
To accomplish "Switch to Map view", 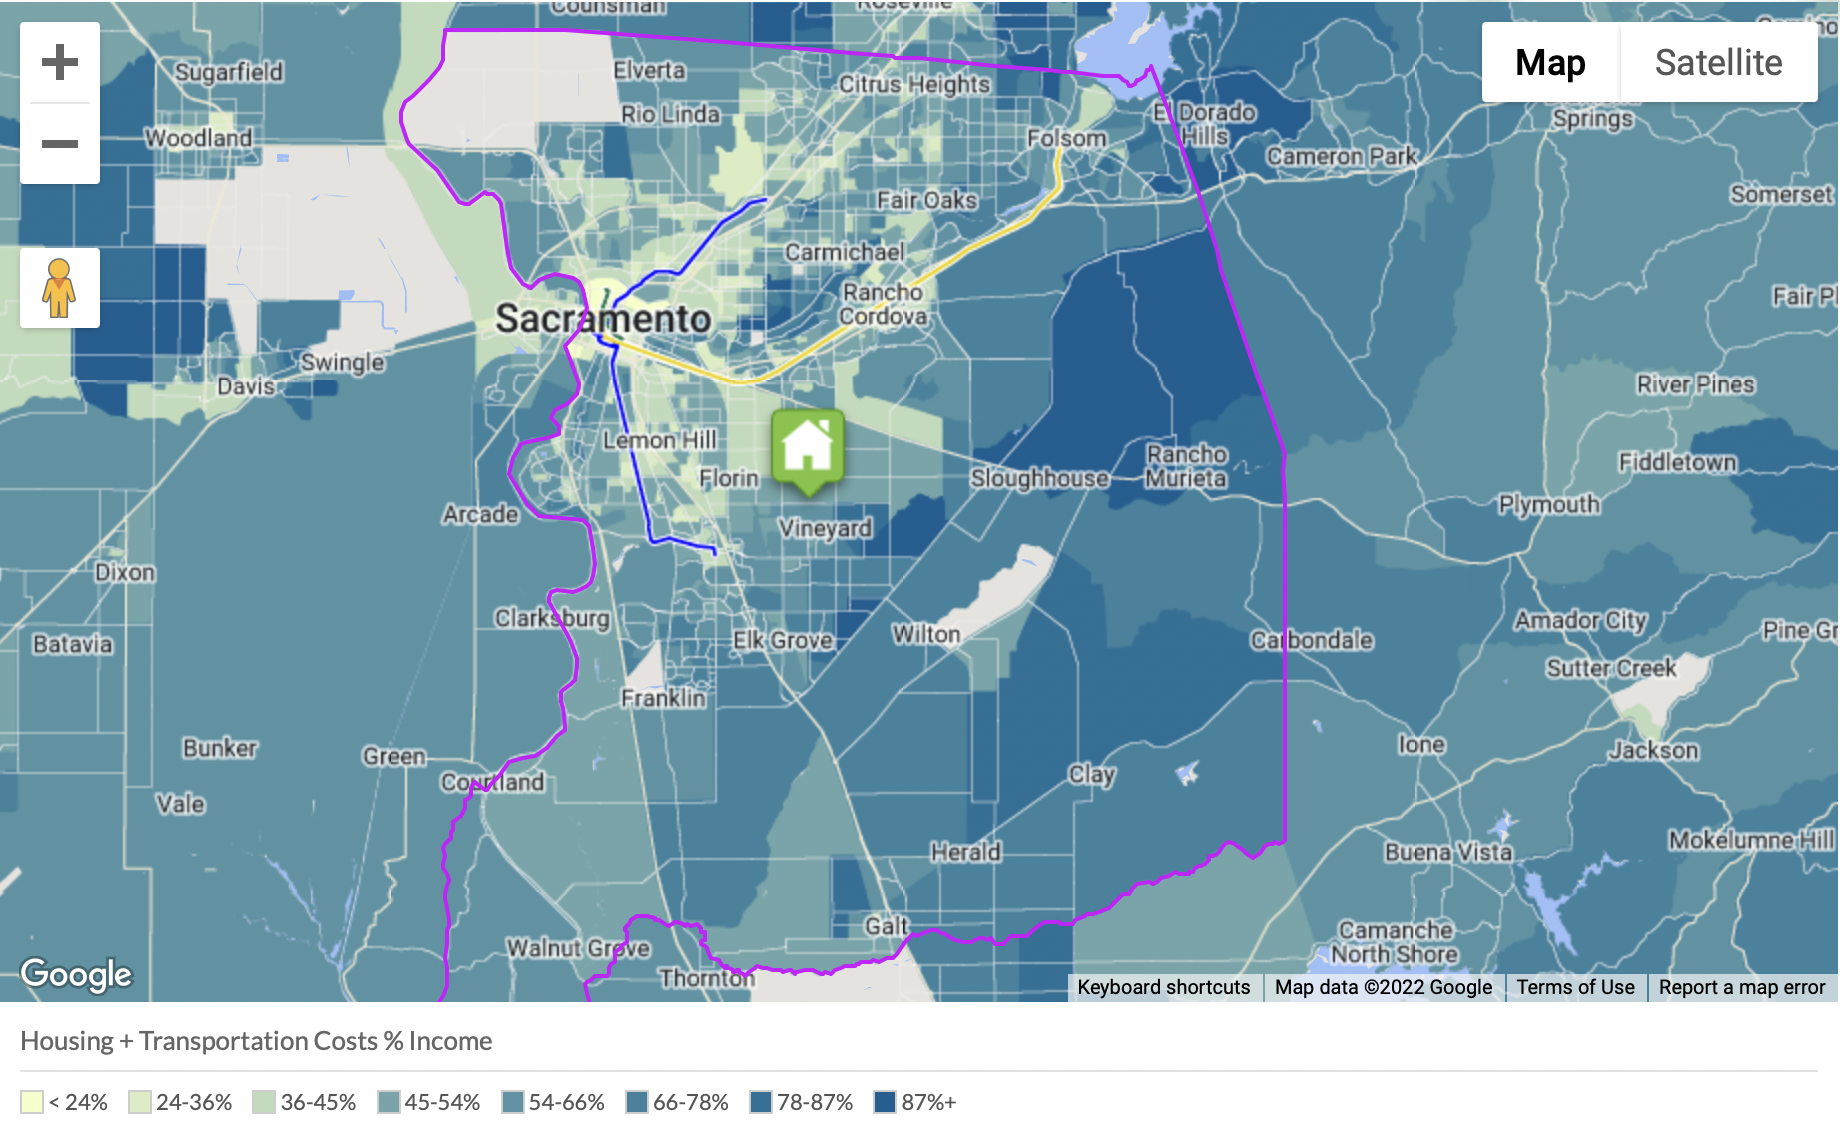I will (1550, 62).
